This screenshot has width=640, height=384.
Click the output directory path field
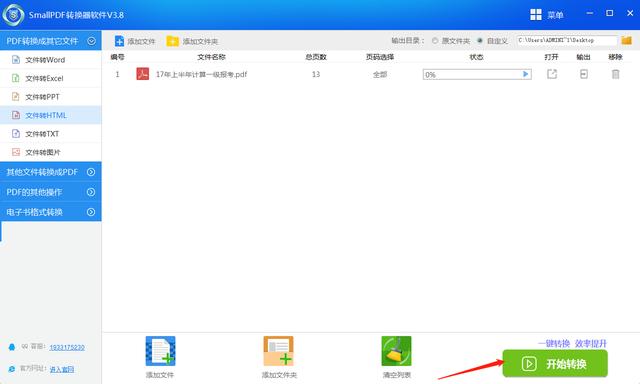pyautogui.click(x=567, y=40)
